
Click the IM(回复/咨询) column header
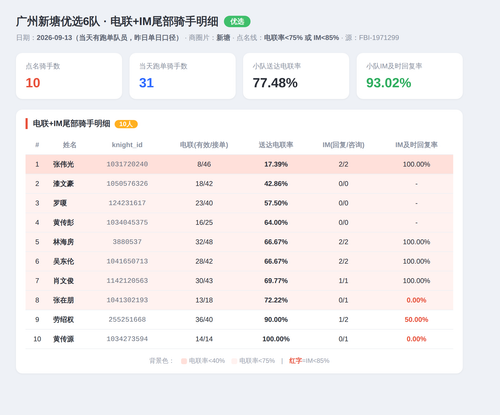[x=343, y=145]
